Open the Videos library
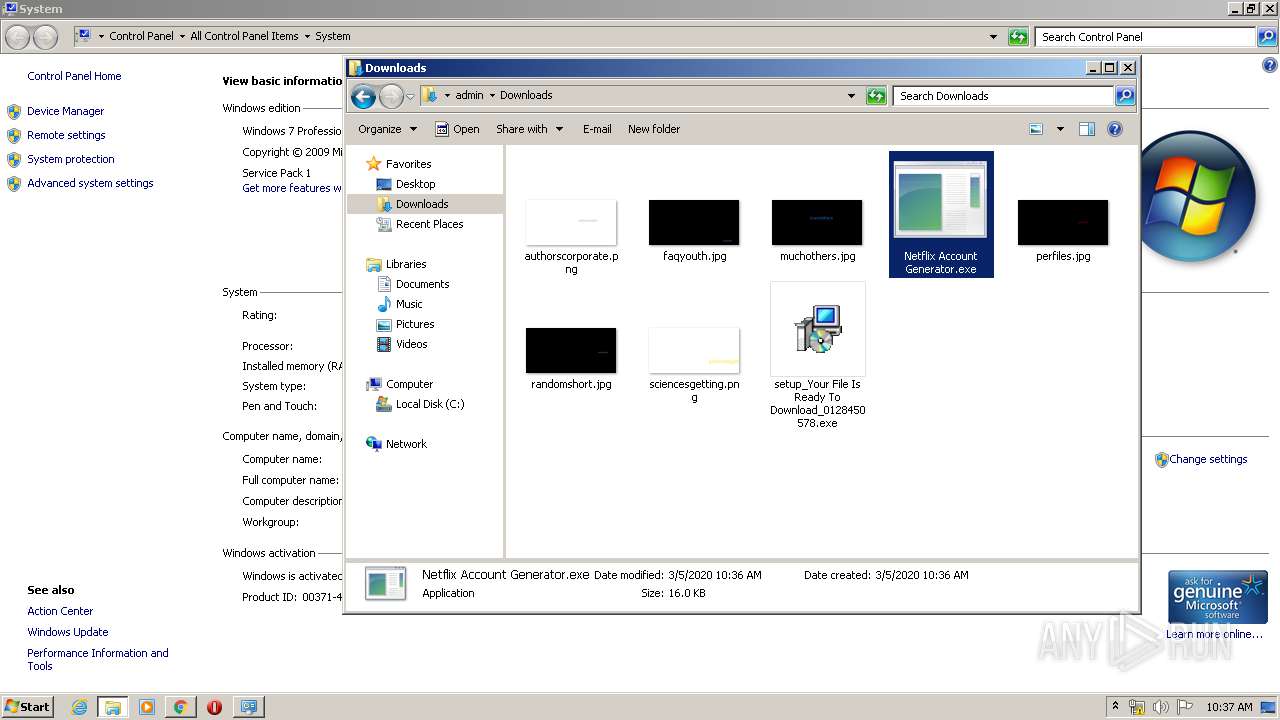The image size is (1280, 720). click(402, 344)
